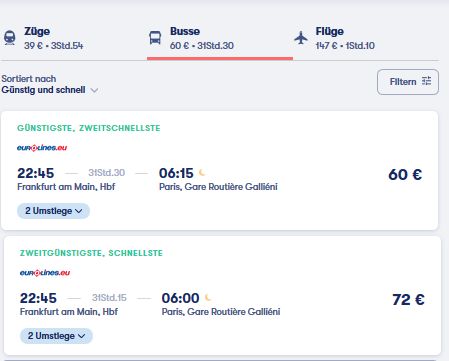The width and height of the screenshot is (449, 361).
Task: Select the 72 € price
Action: click(x=408, y=299)
